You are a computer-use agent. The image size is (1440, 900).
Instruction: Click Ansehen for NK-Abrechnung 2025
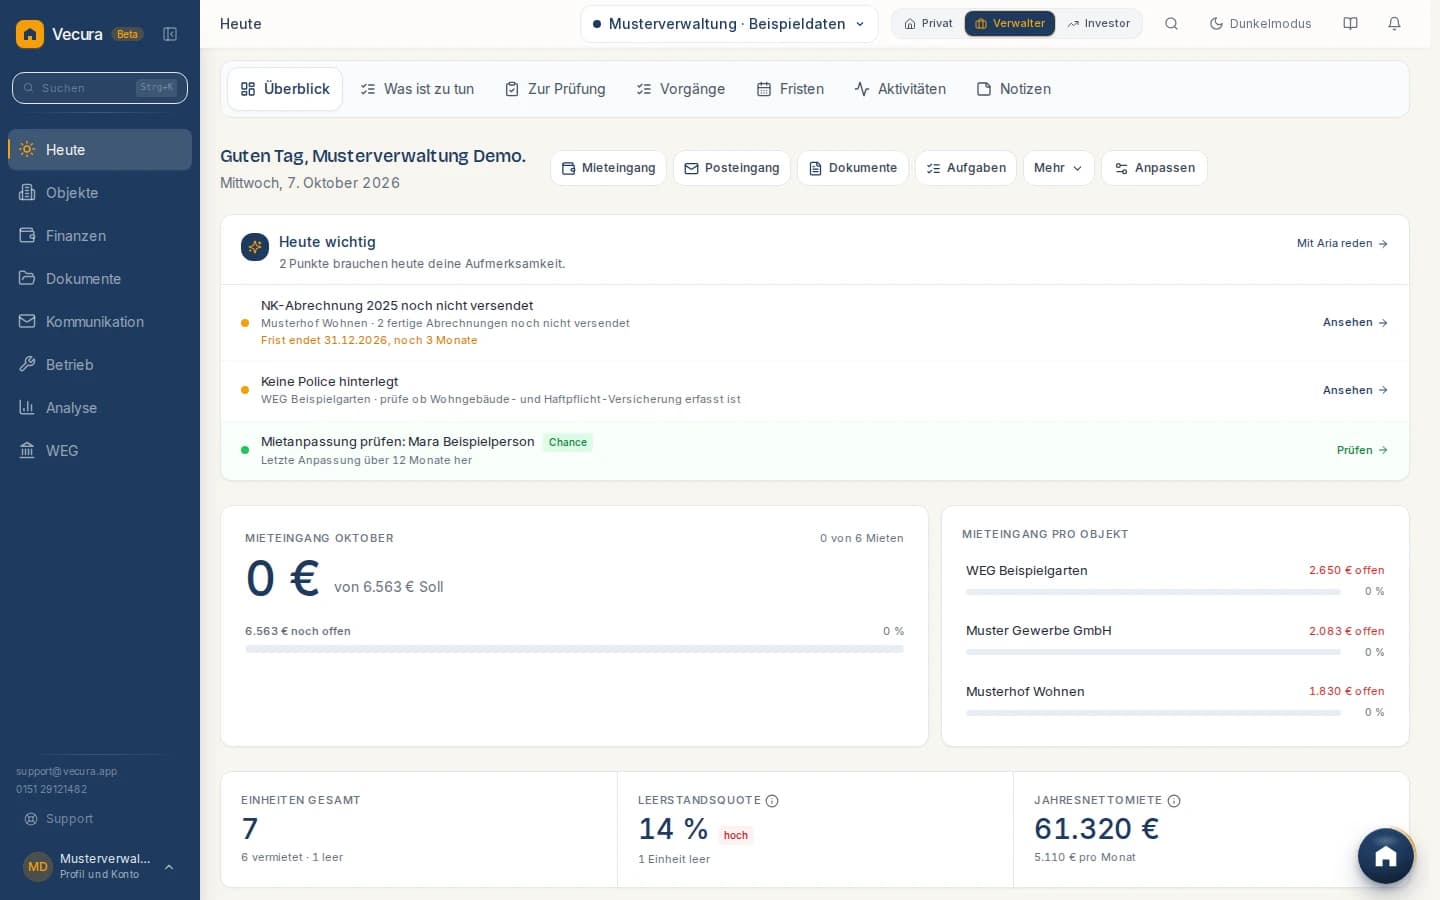[1355, 323]
